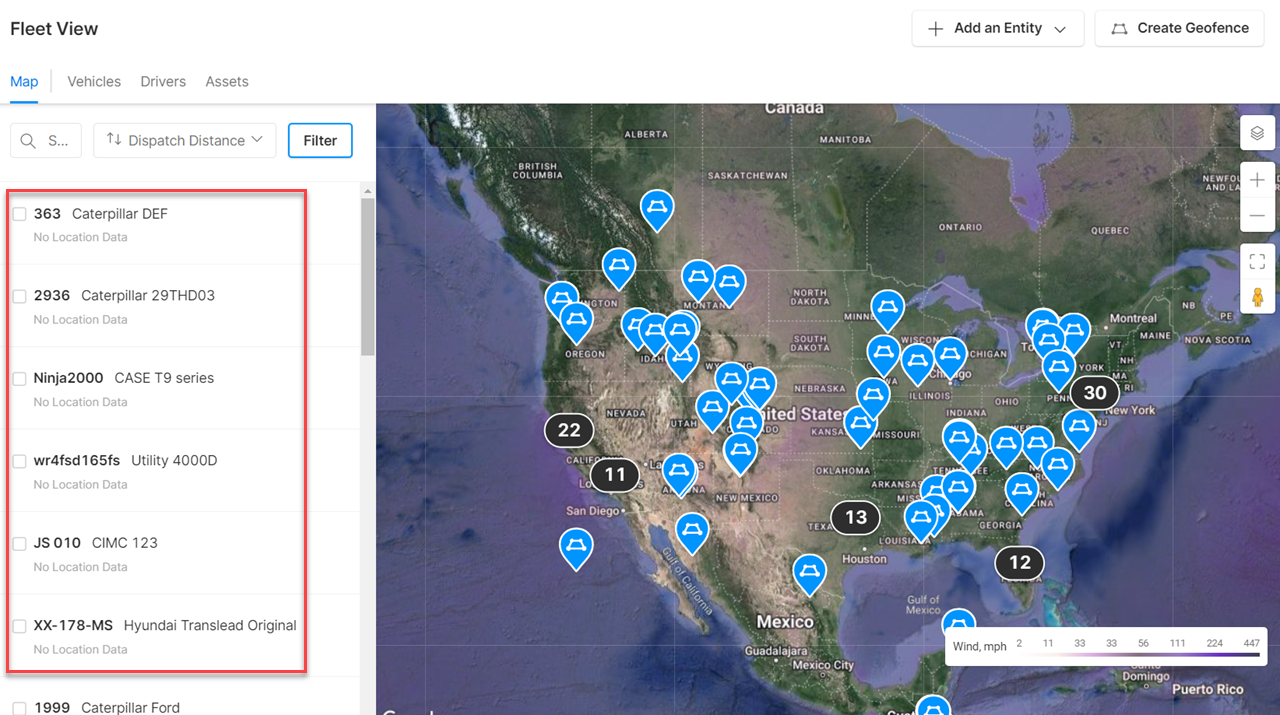Check the 363 Caterpillar DEF checkbox

[19, 214]
